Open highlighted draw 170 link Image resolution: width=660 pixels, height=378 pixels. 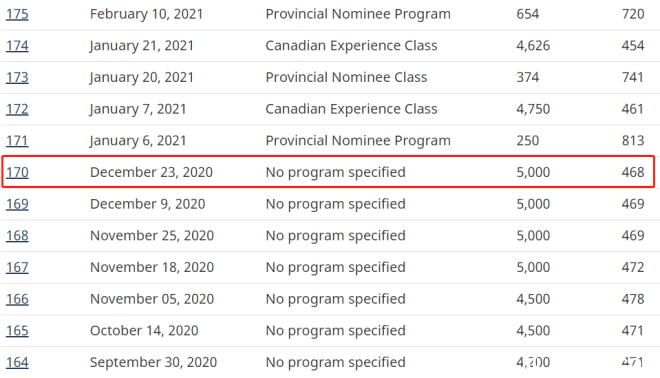tap(17, 172)
